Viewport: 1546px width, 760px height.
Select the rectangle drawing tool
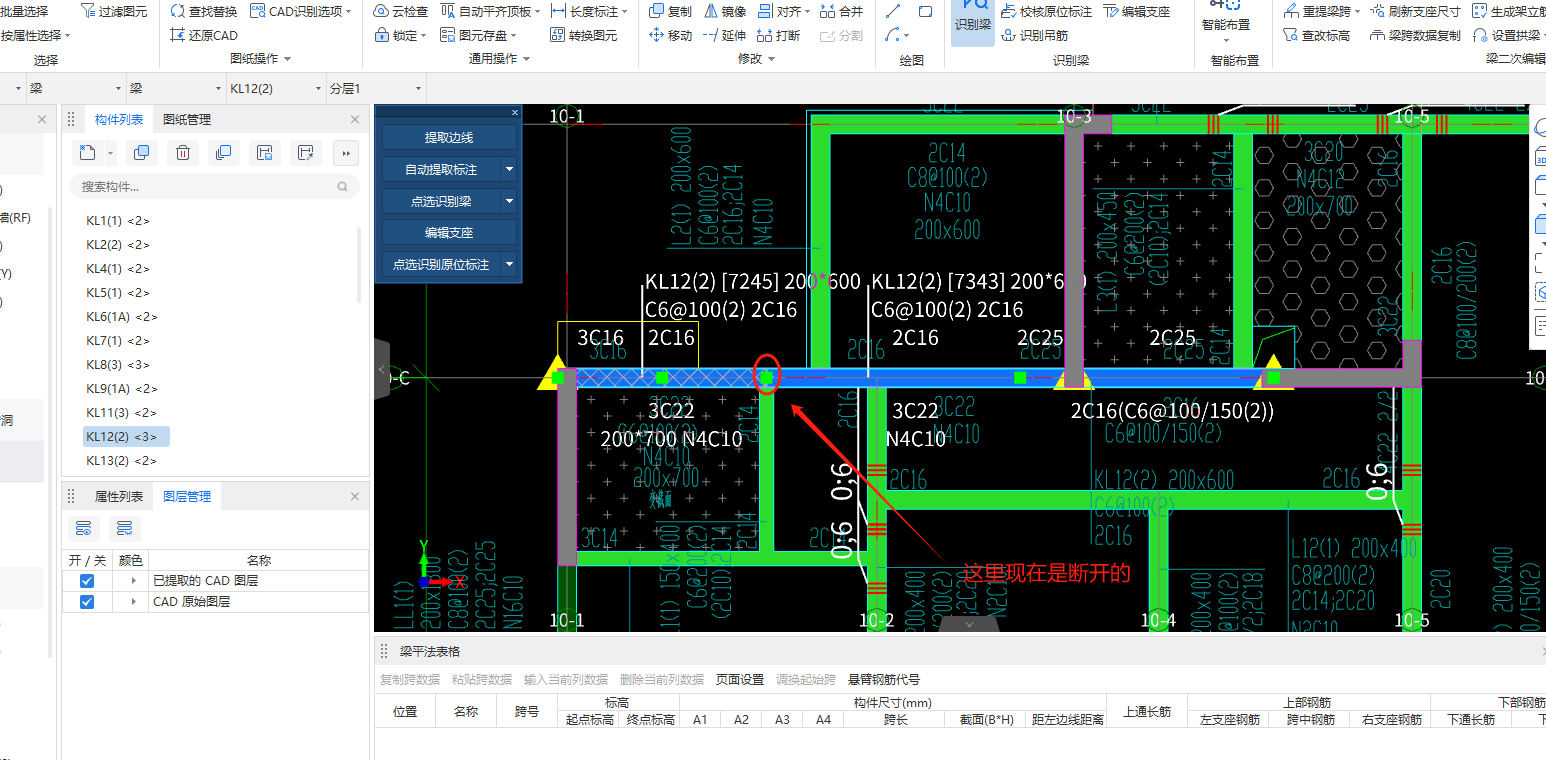click(x=925, y=11)
